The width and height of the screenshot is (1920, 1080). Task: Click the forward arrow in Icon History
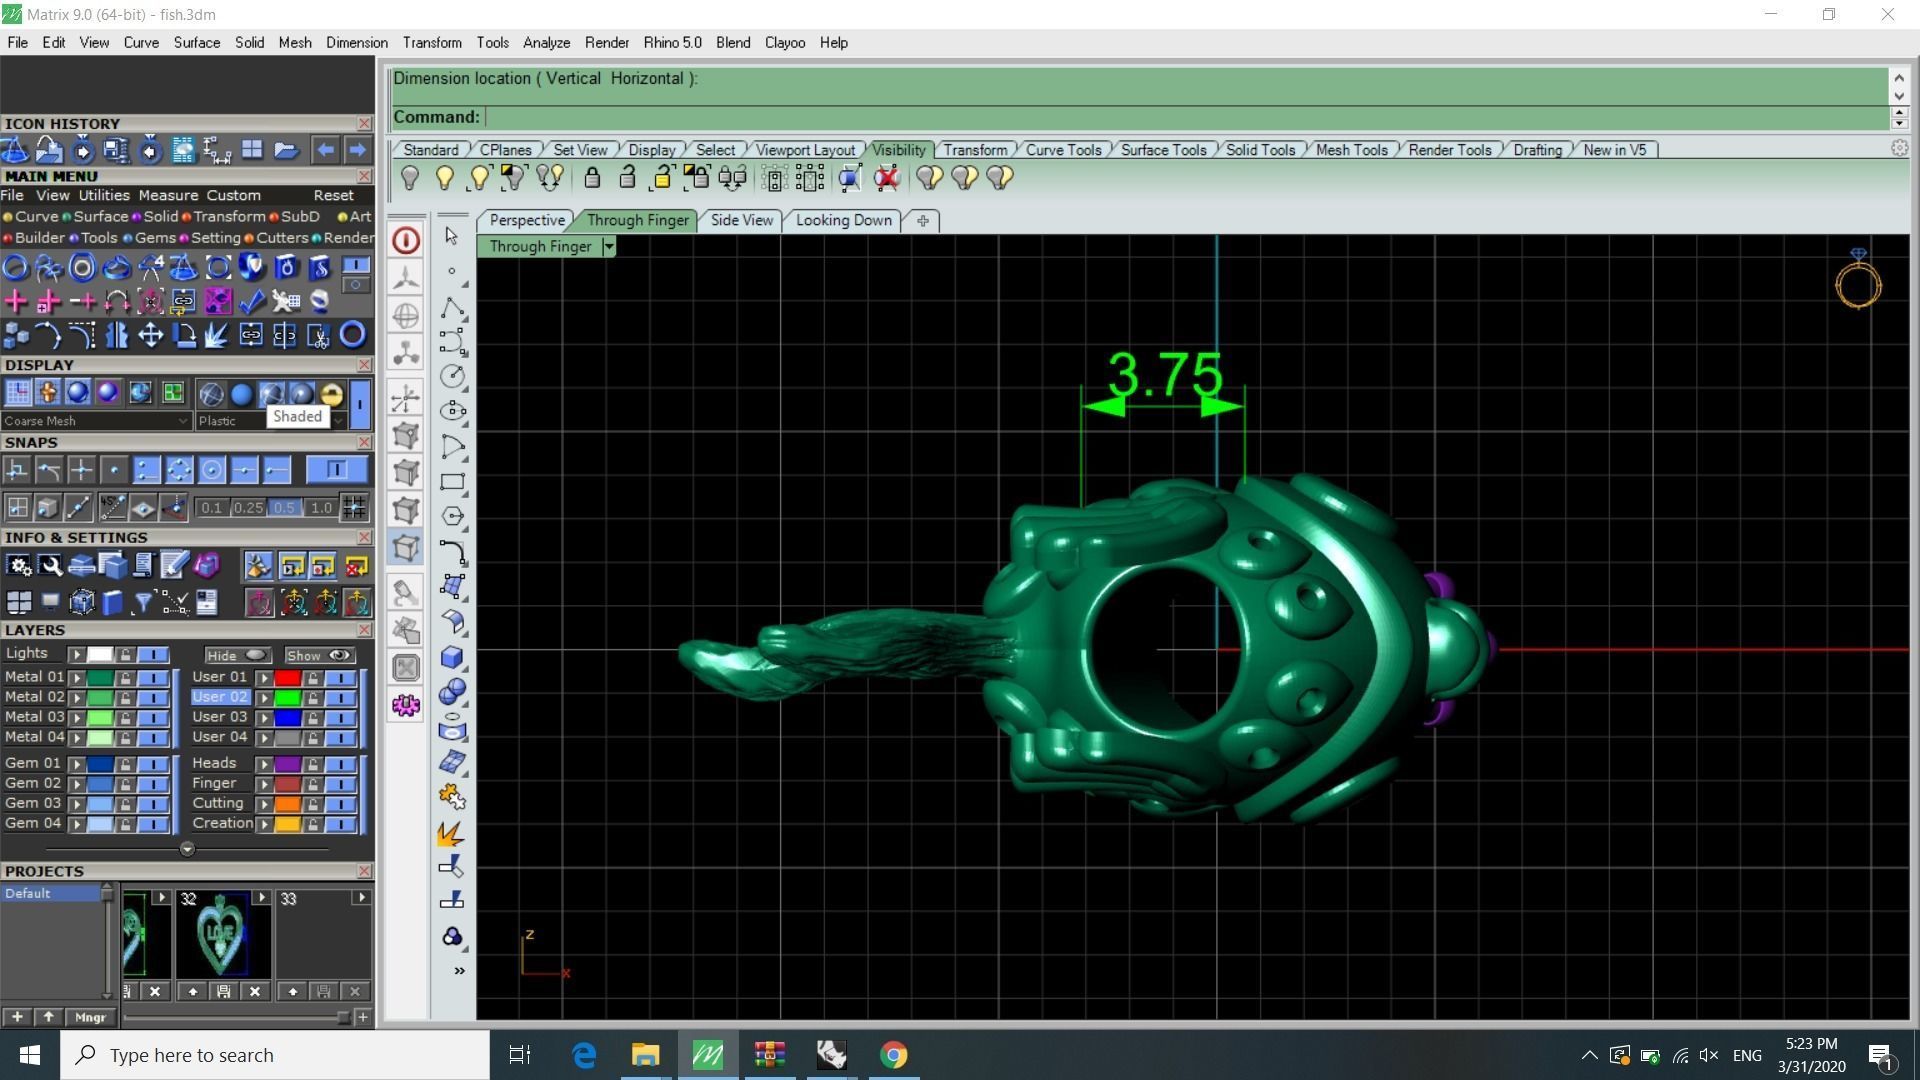[357, 150]
